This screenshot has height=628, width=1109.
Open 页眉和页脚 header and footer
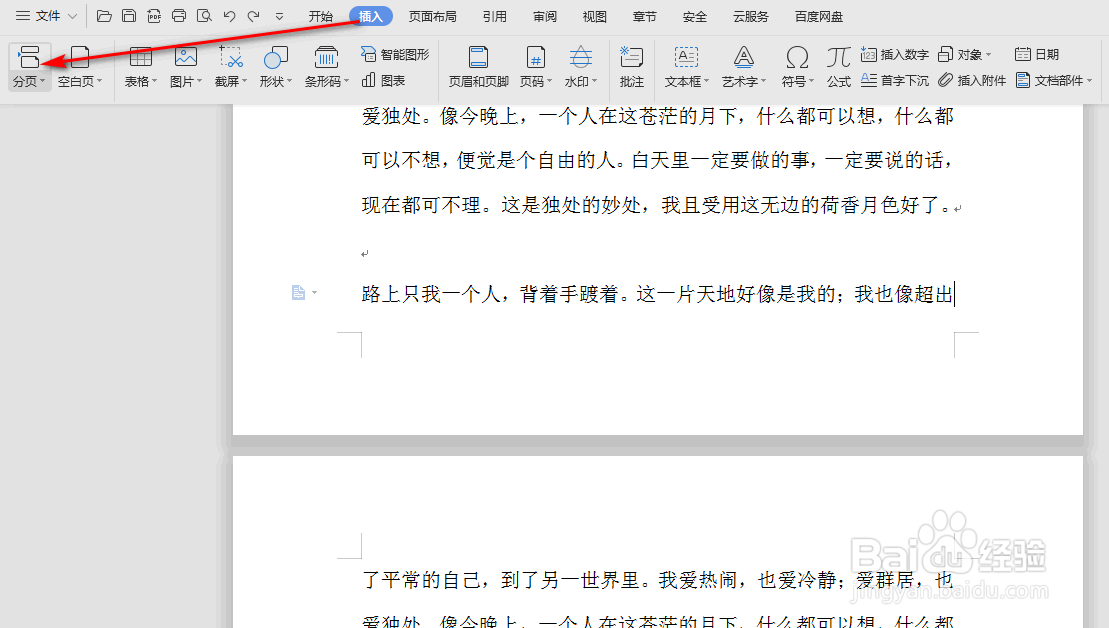479,67
